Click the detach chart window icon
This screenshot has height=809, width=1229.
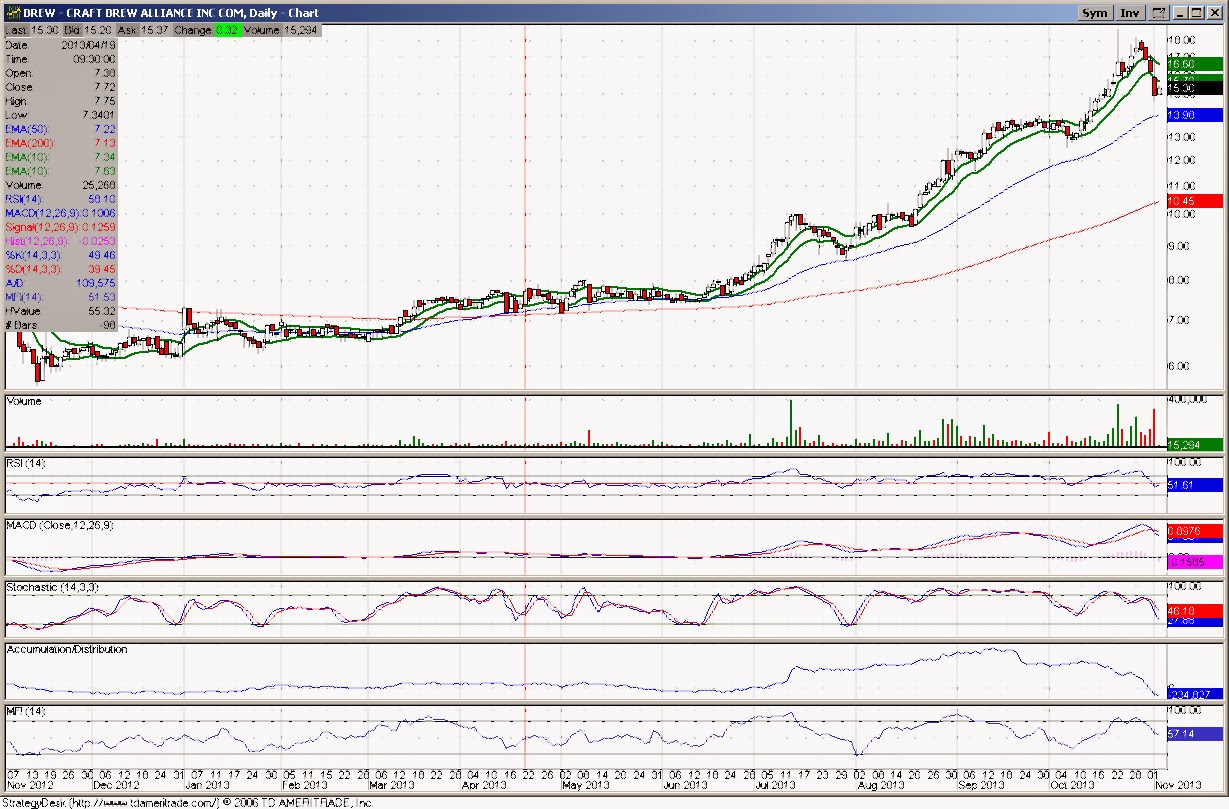click(x=1159, y=13)
